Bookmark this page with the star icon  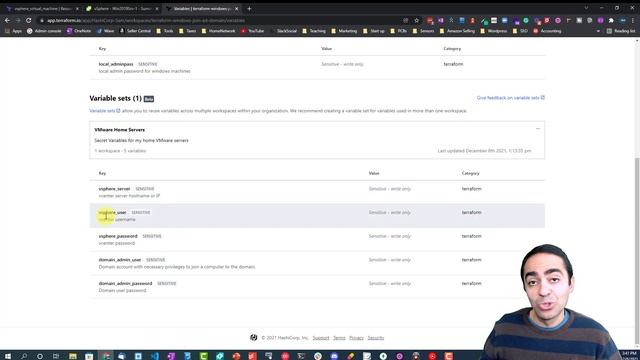[416, 20]
